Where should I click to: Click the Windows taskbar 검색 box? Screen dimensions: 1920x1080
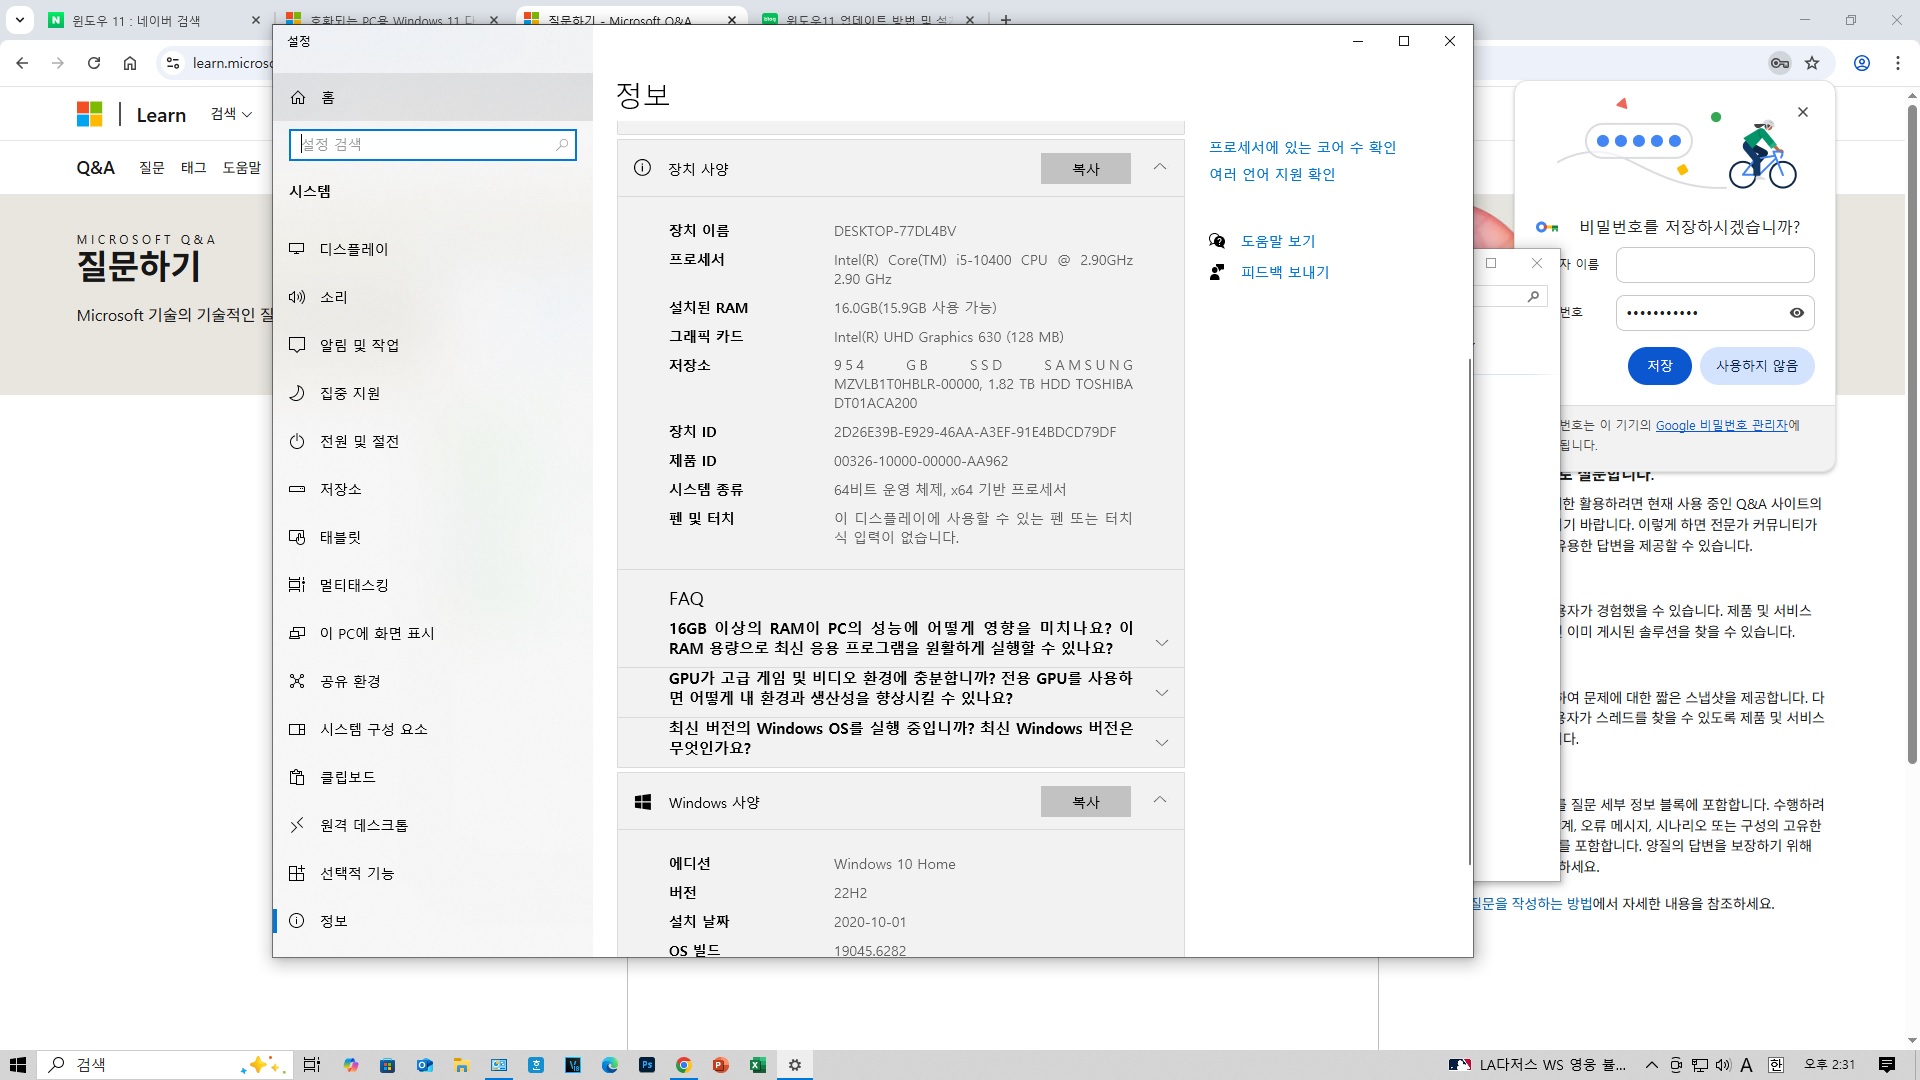[165, 1065]
